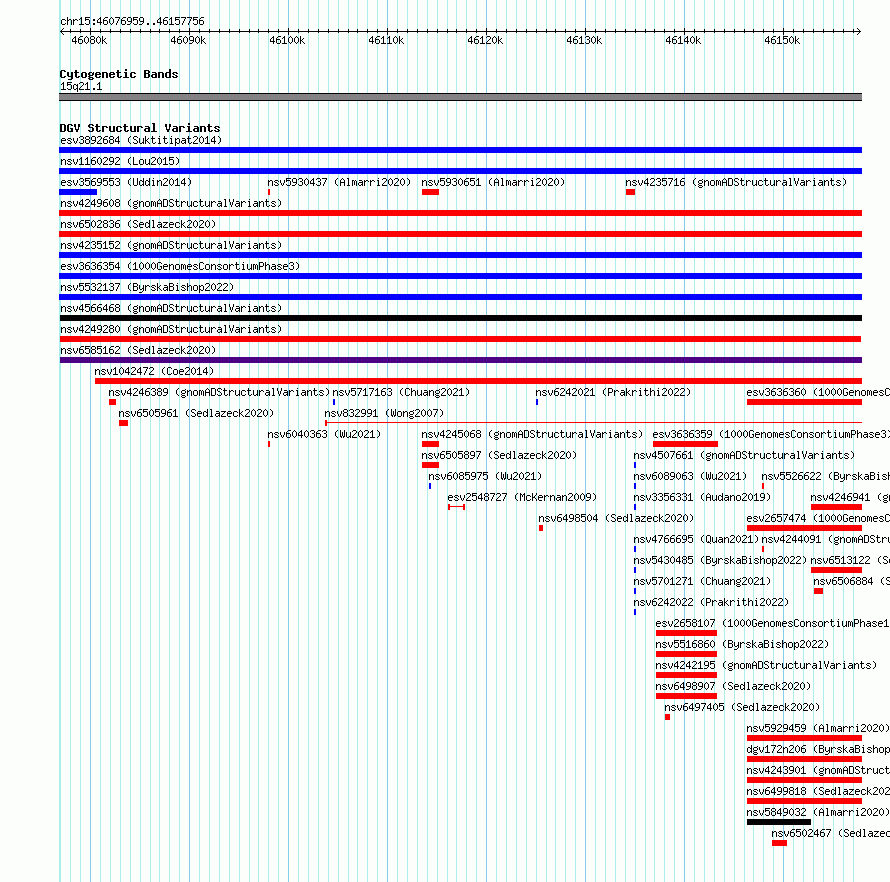Screen dimensions: 890x882
Task: Open variant nsv832991 (Wong2007)
Action: 384,413
